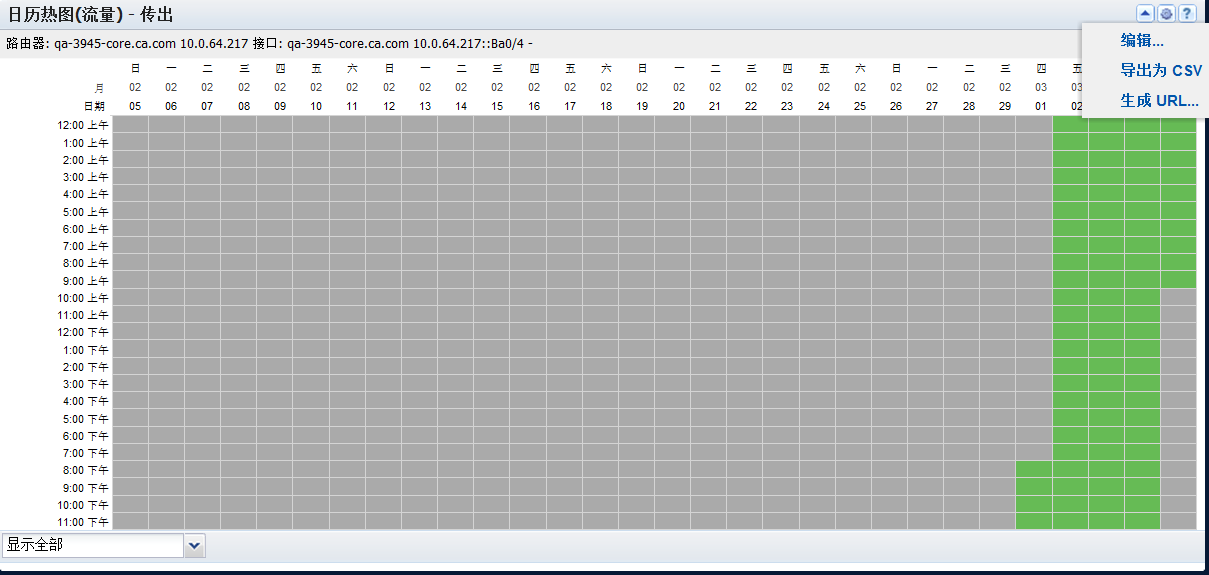Select gray cell for 02/29 at 10:00 下午

pos(997,505)
